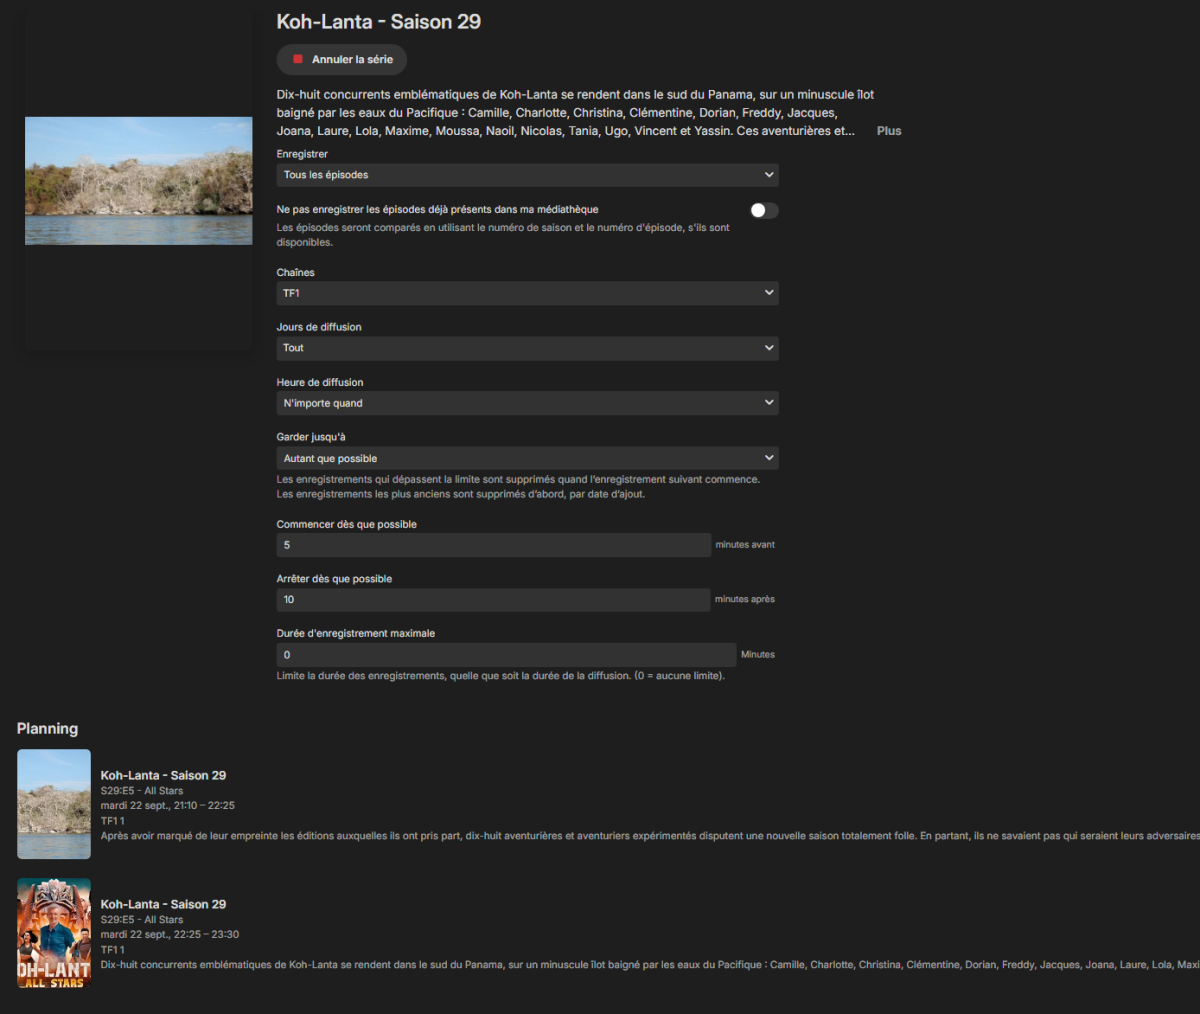Click the minutes après stop padding field
The width and height of the screenshot is (1200, 1014).
(x=494, y=600)
